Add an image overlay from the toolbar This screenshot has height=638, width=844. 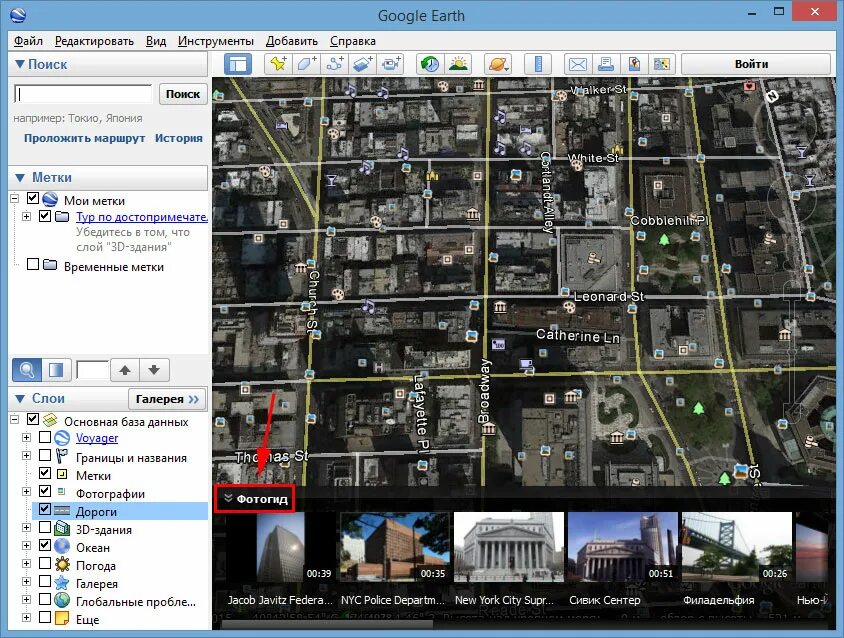(x=362, y=64)
